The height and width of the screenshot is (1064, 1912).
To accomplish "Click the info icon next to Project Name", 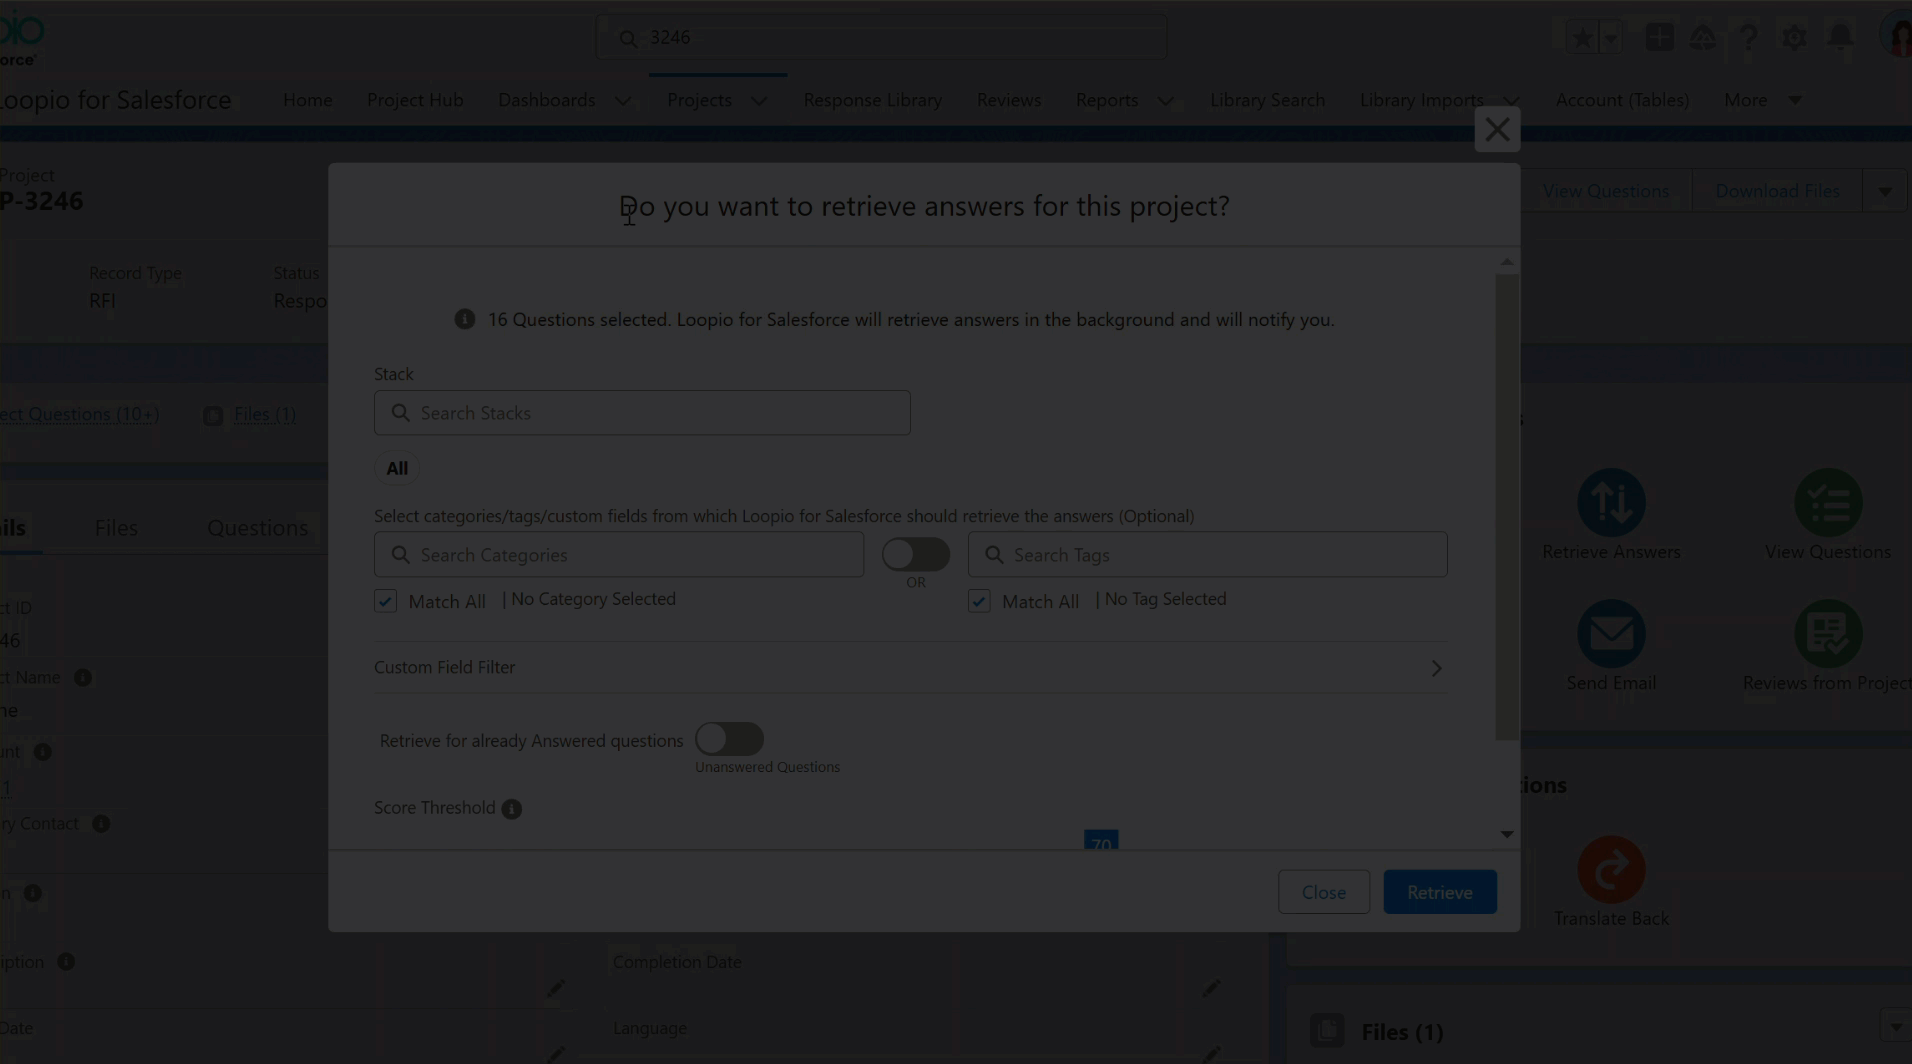I will pos(83,678).
